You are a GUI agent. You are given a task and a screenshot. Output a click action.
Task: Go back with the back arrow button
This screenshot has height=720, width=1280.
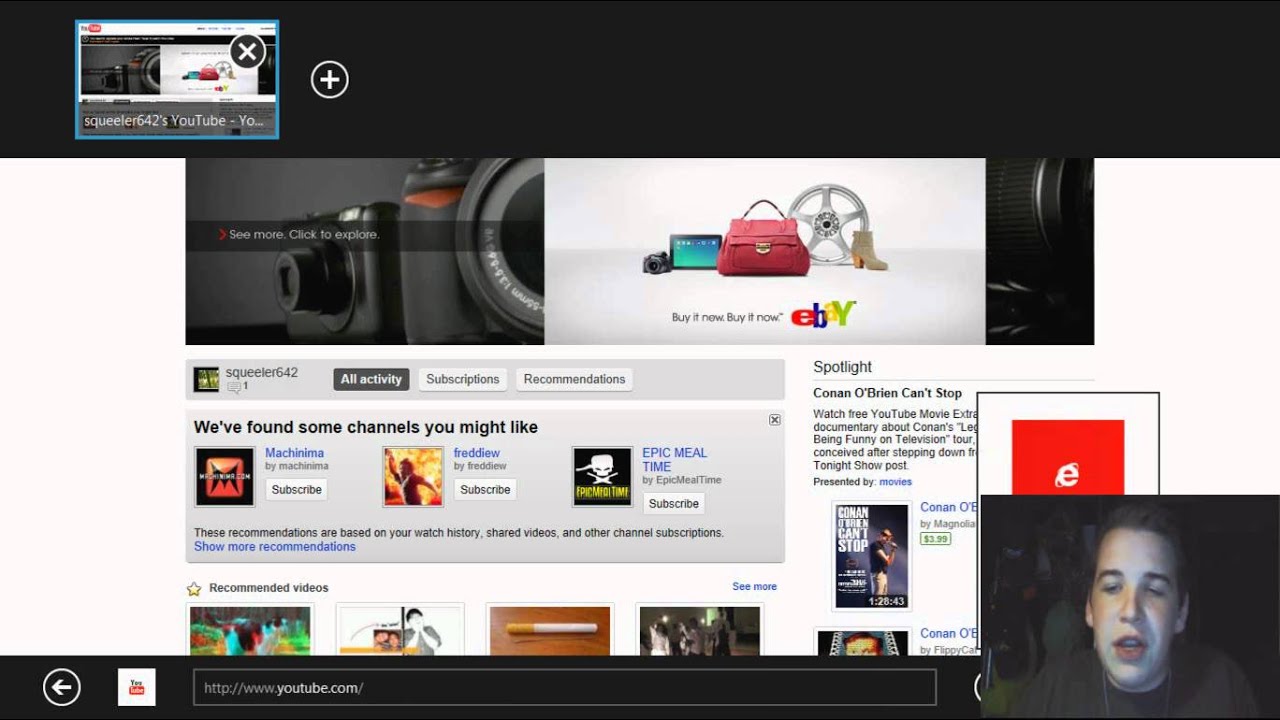(62, 687)
